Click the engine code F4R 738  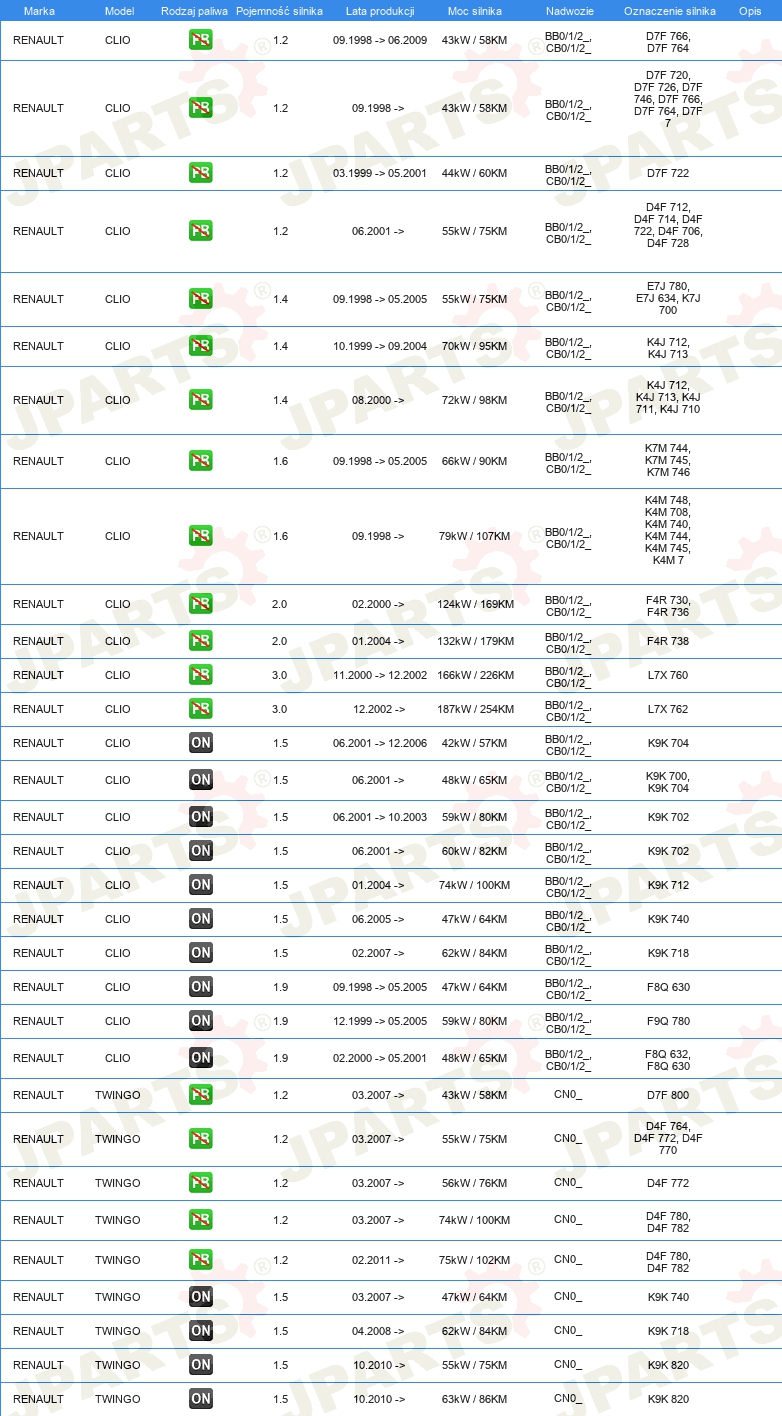coord(668,641)
